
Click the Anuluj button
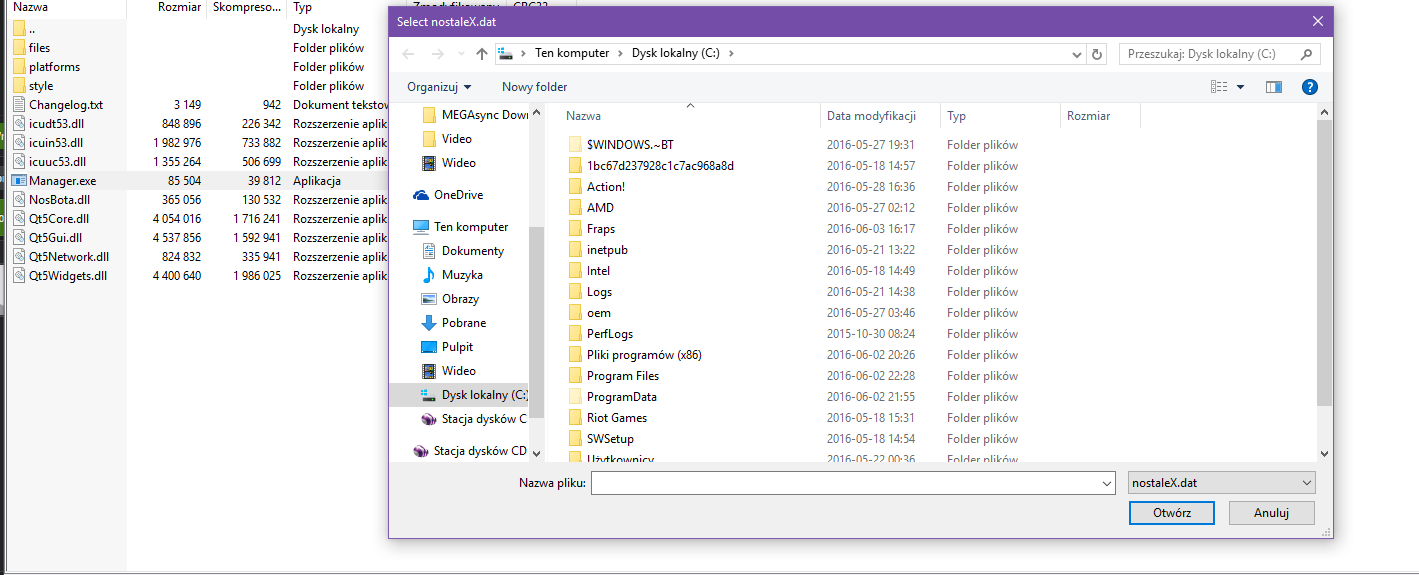(1272, 513)
